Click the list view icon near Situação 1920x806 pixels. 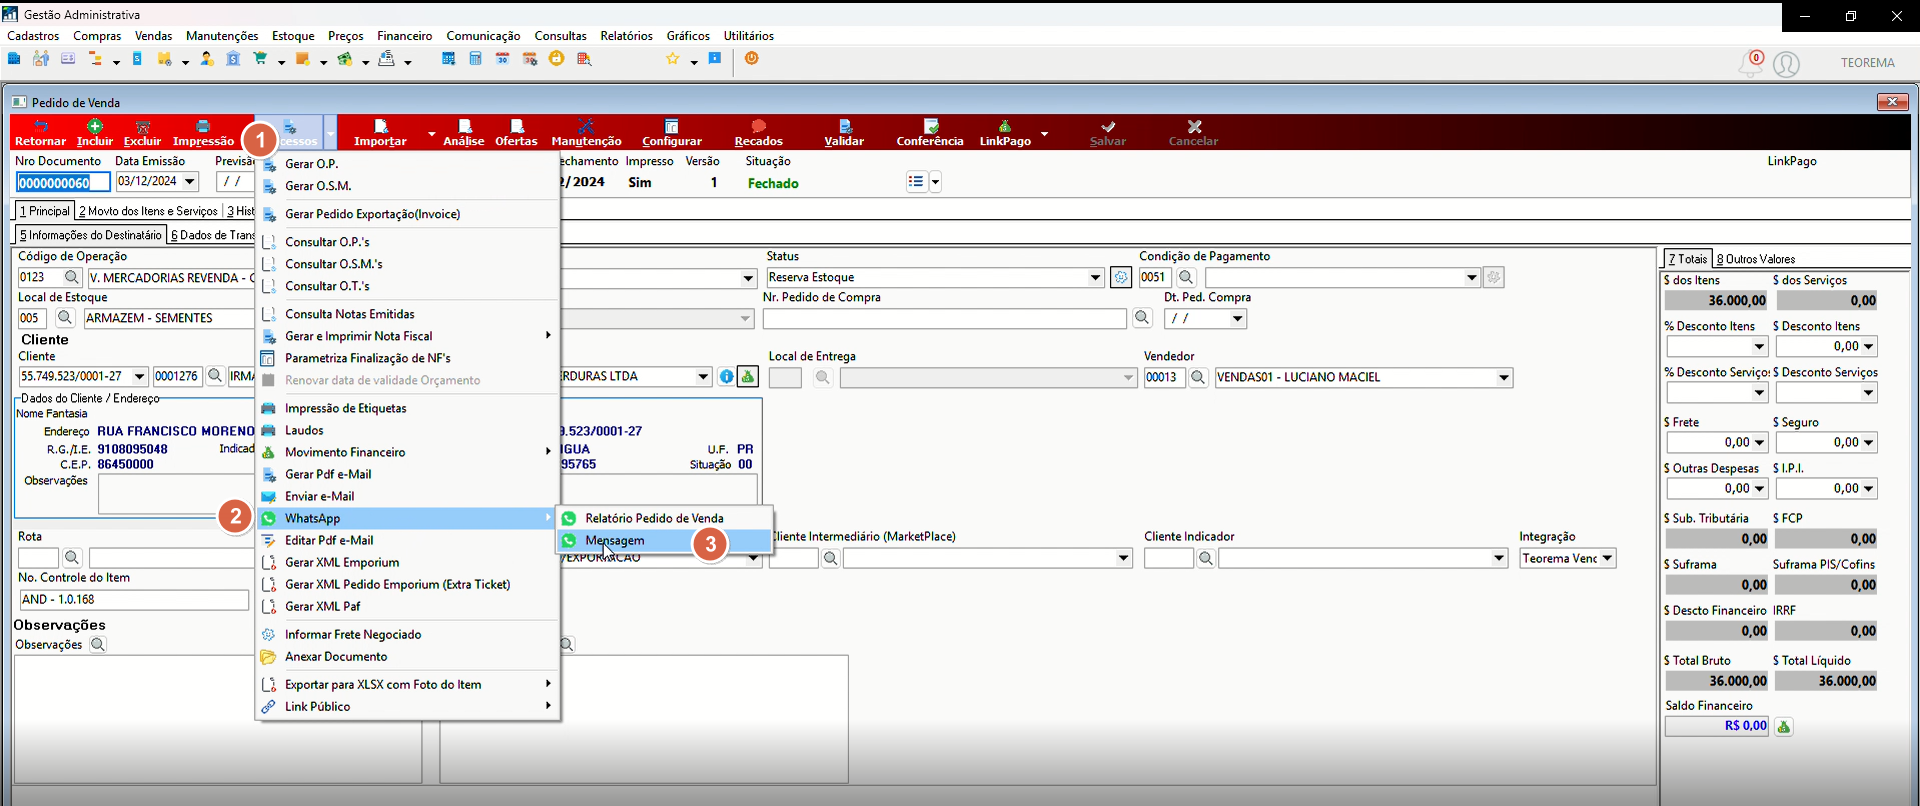[x=916, y=182]
